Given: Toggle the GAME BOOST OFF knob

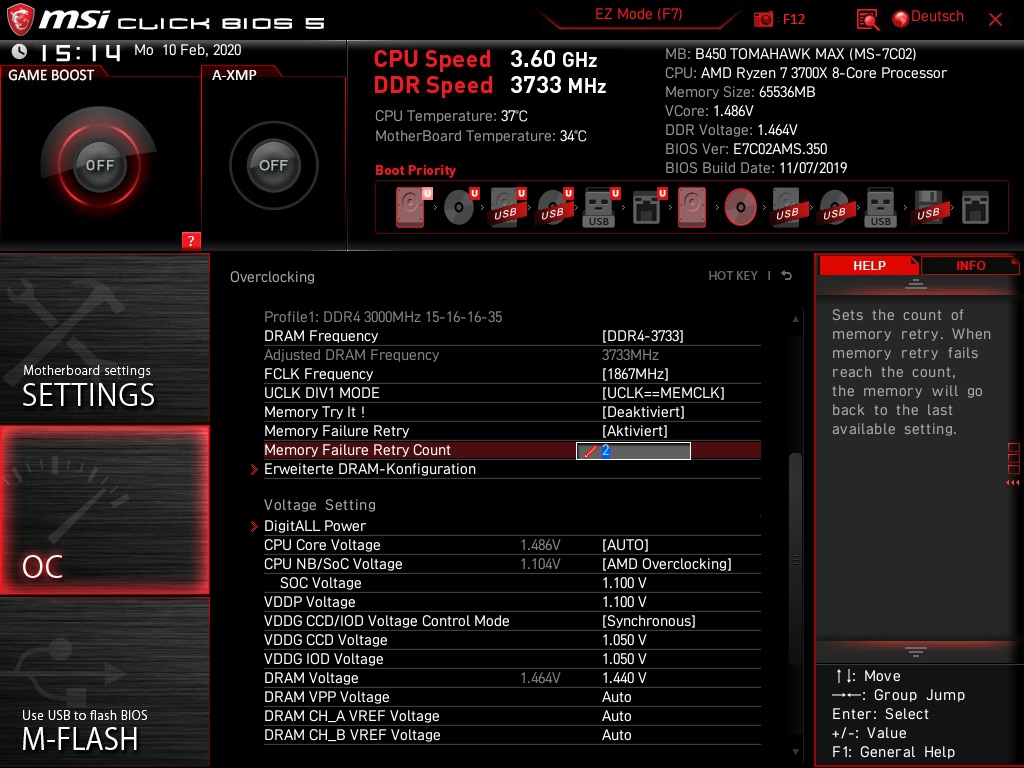Looking at the screenshot, I should click(100, 165).
